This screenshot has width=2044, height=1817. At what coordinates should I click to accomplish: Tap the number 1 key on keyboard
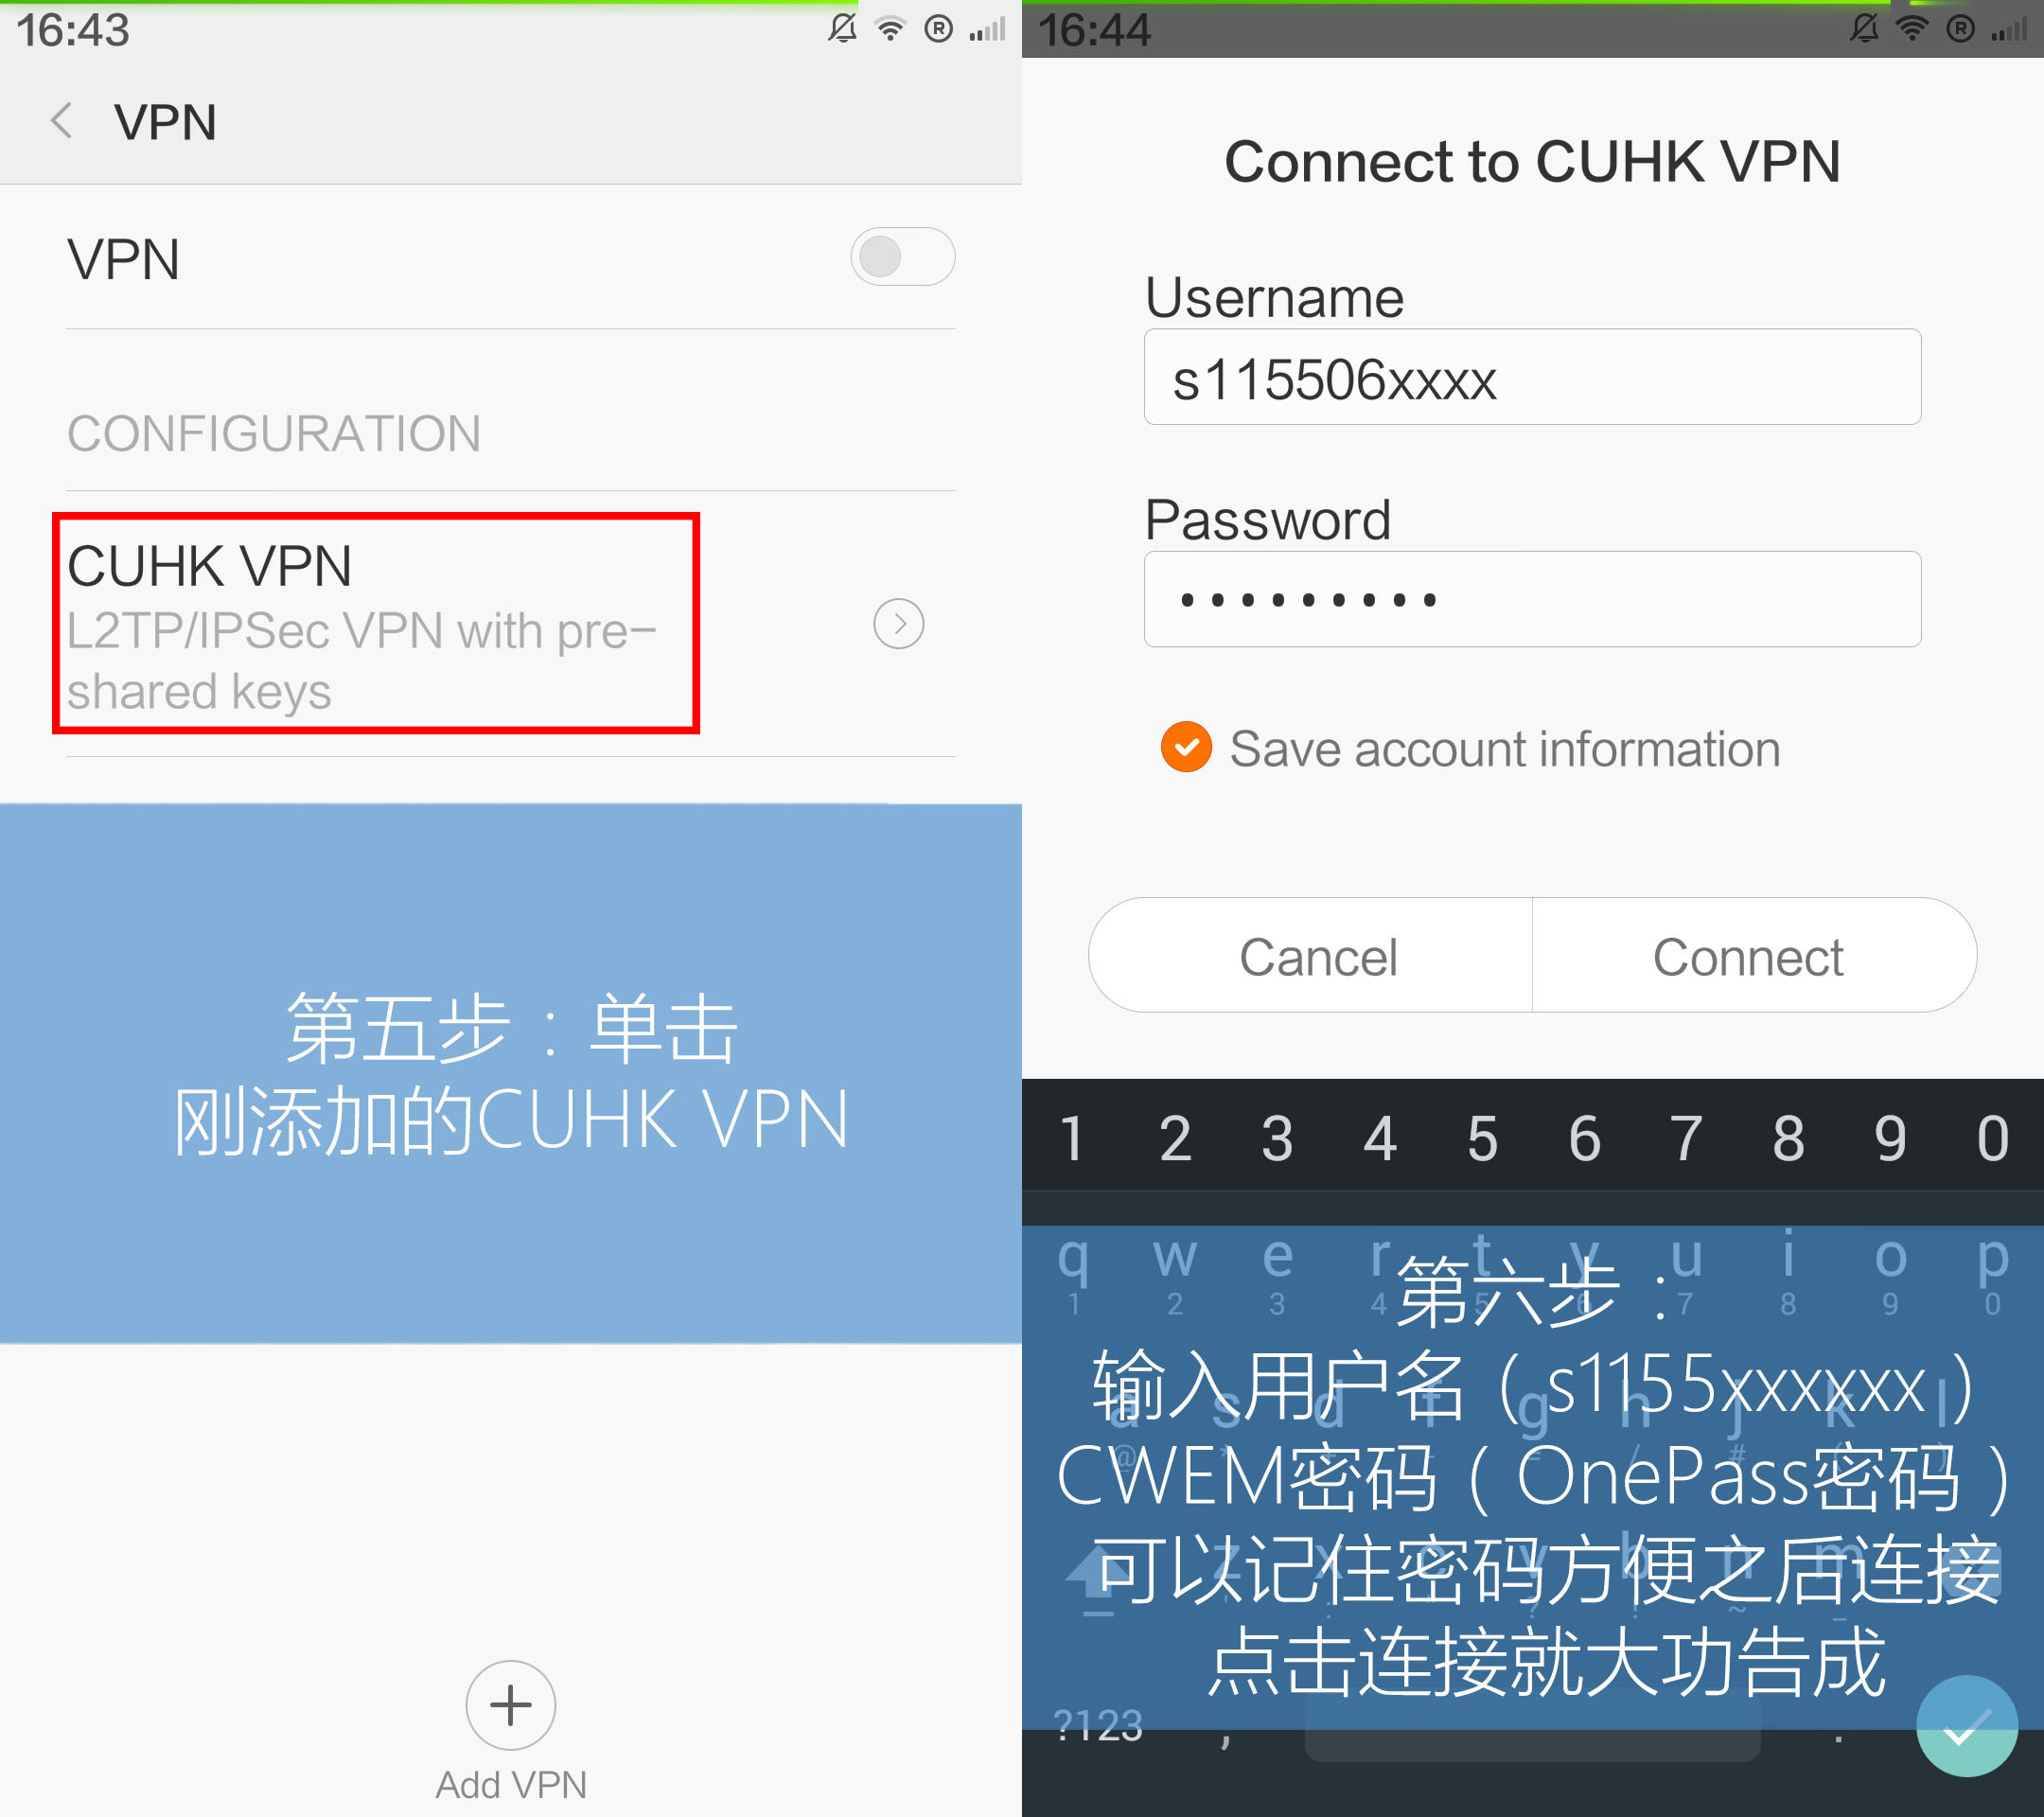[1072, 1137]
